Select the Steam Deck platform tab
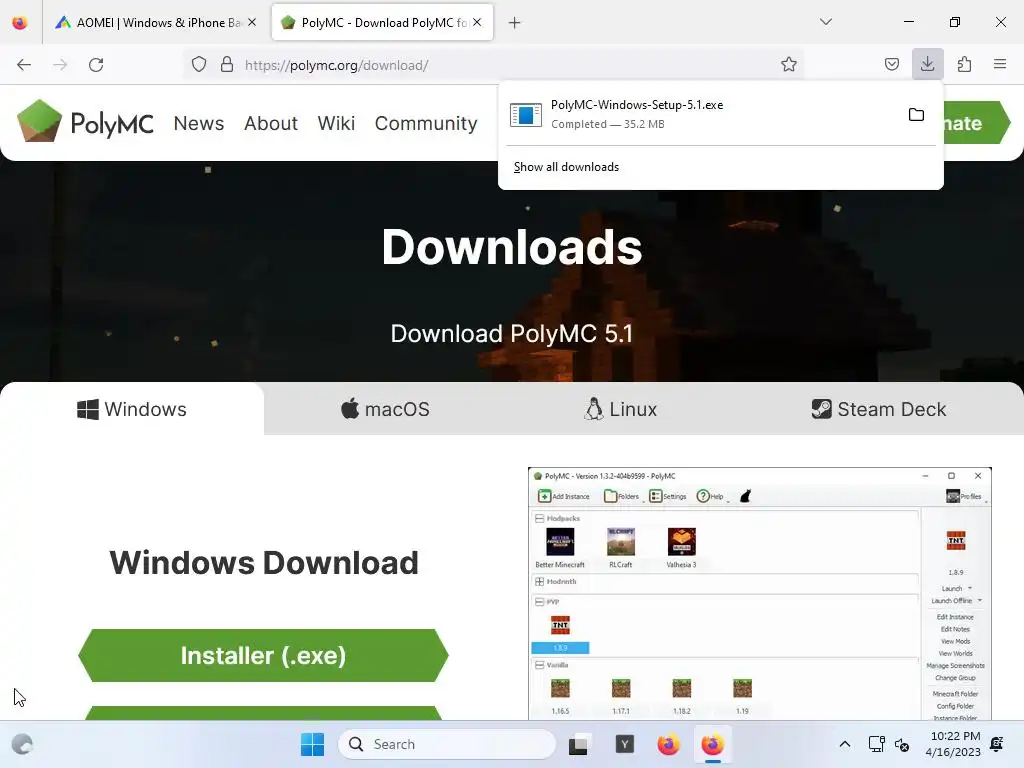1024x768 pixels. [878, 409]
